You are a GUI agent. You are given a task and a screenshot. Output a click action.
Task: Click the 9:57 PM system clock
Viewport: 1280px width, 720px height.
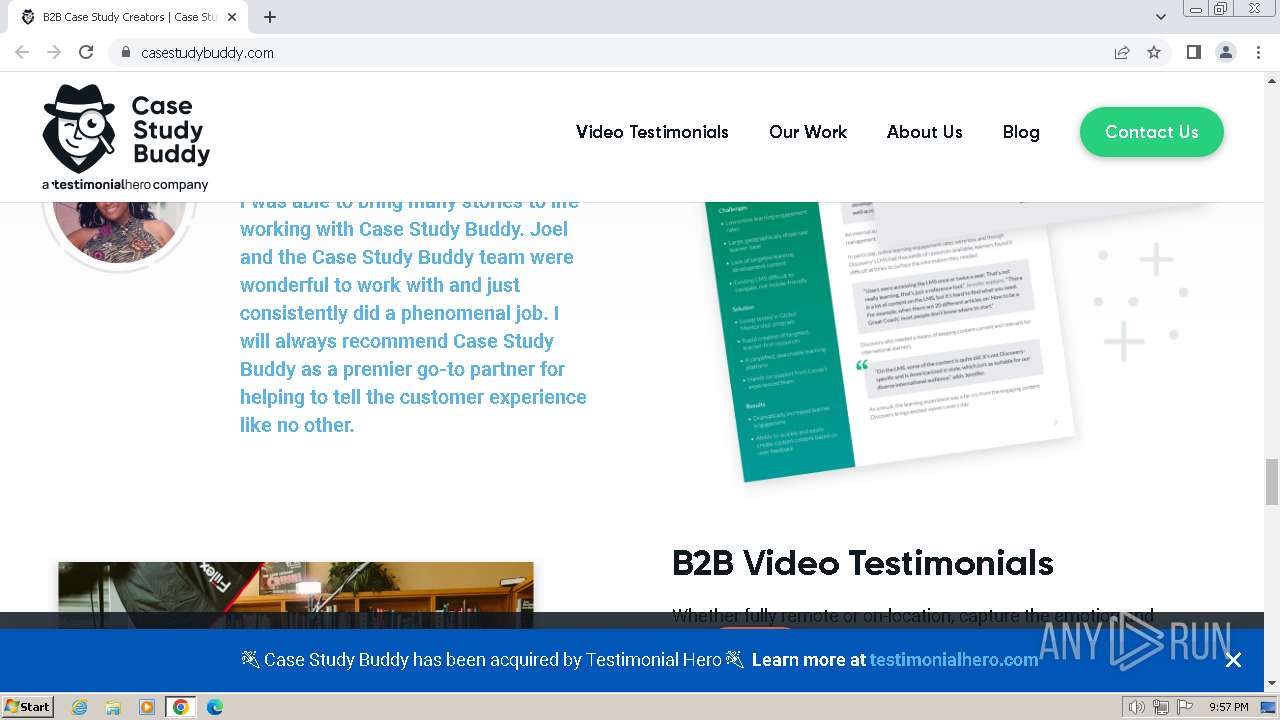1229,707
